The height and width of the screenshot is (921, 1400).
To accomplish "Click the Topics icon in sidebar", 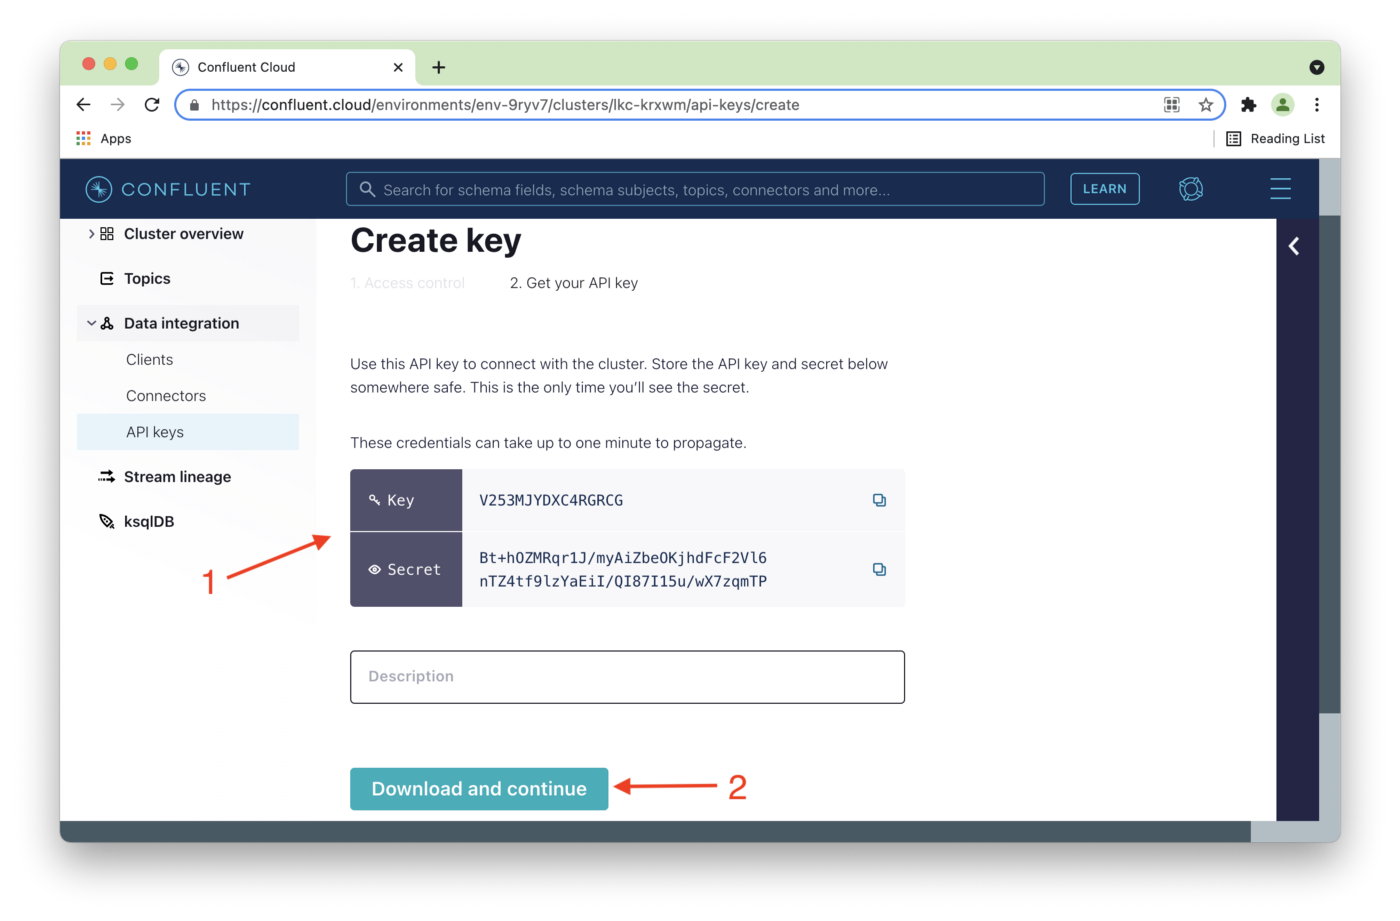I will [107, 278].
